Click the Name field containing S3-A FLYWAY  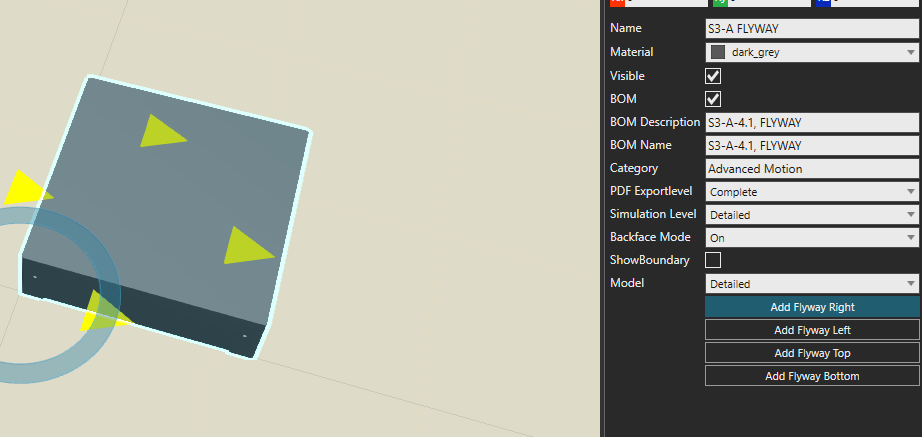[x=811, y=29]
